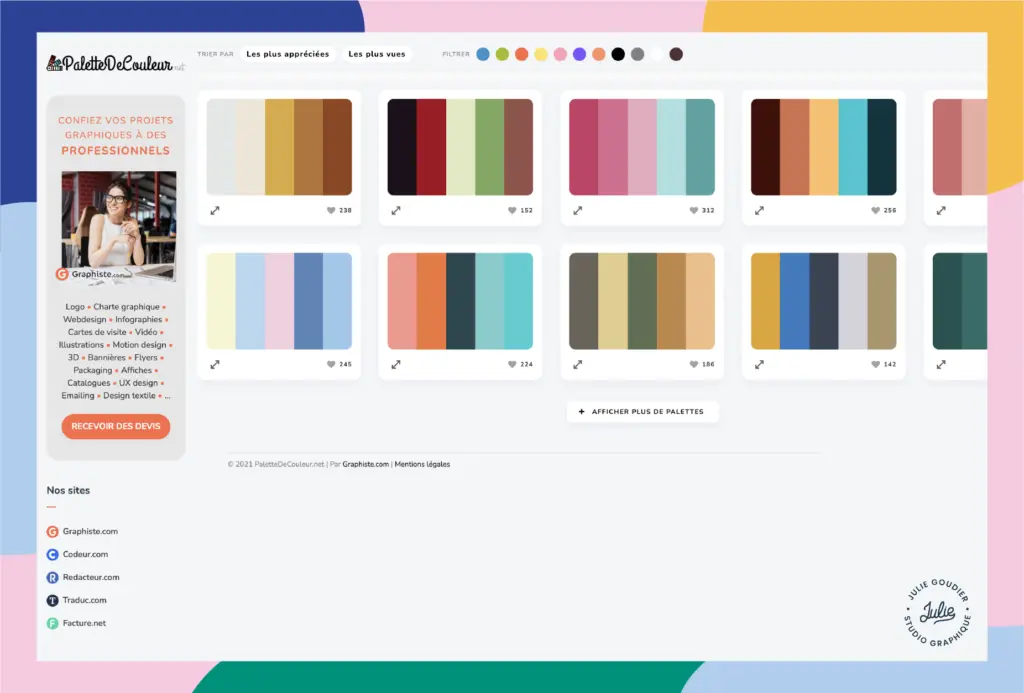Sort by Les plus appréciées

click(x=287, y=54)
